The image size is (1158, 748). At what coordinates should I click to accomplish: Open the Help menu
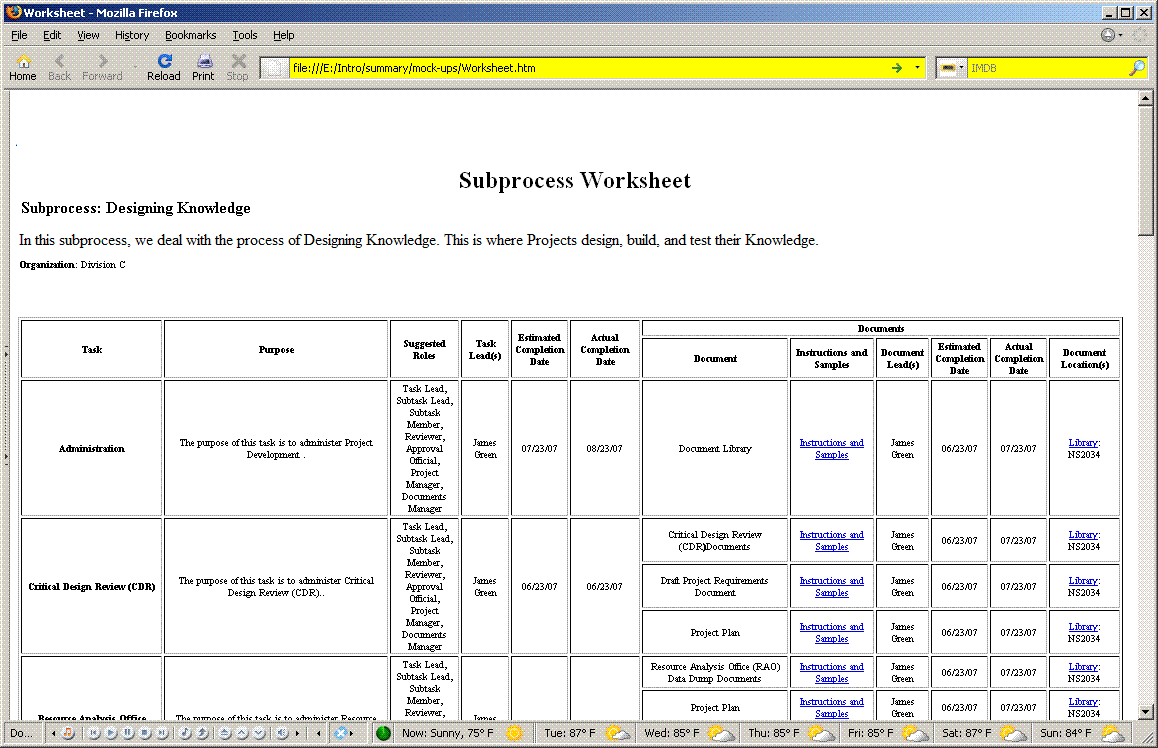284,35
